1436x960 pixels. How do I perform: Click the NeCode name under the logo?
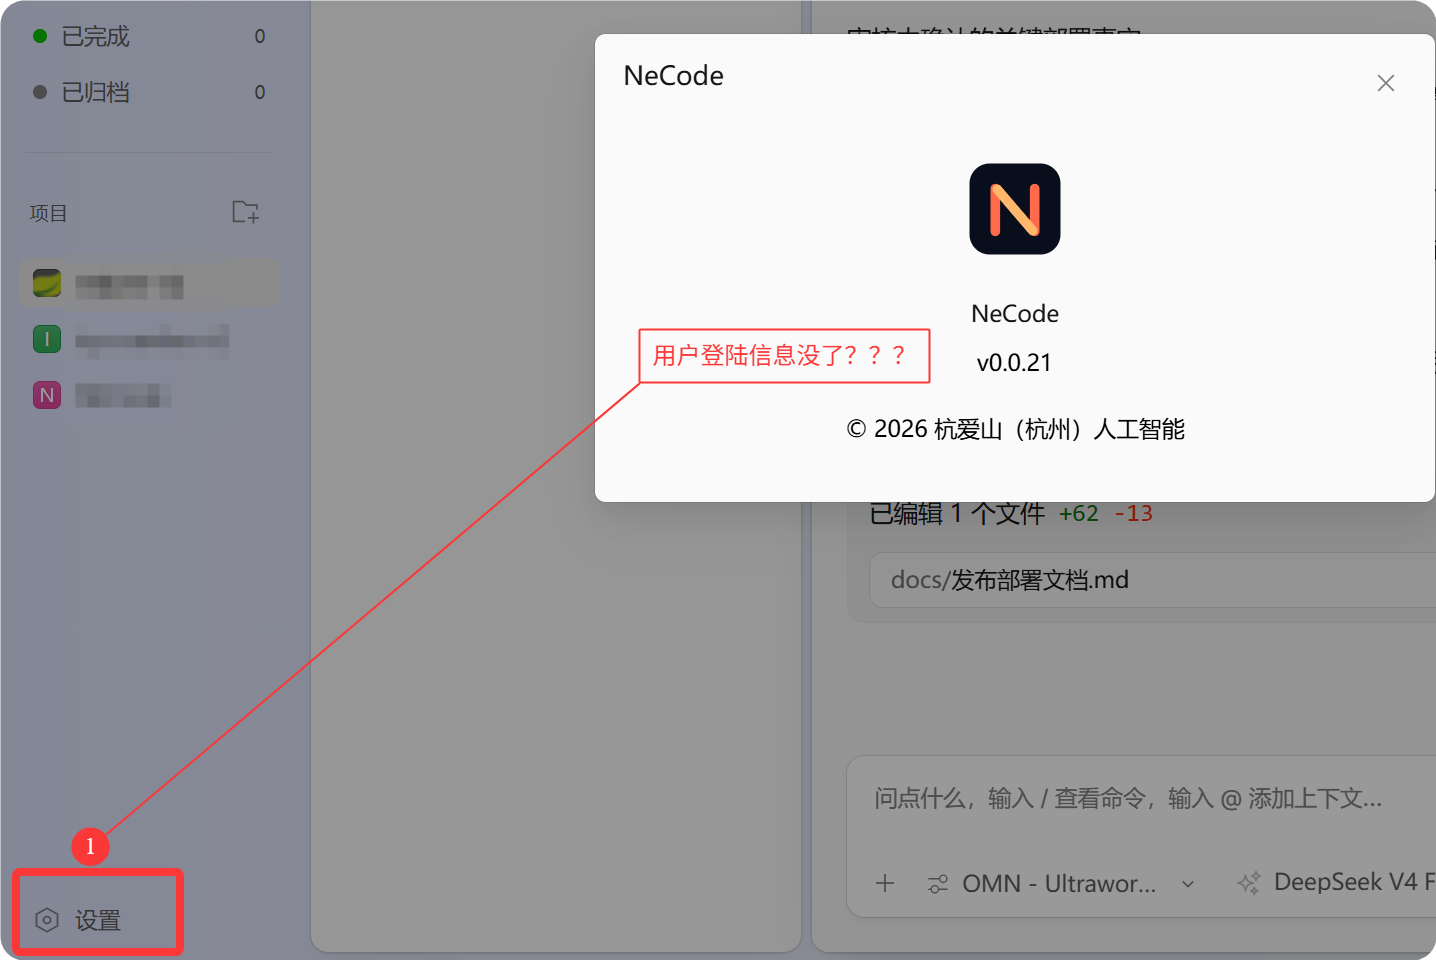1015,313
